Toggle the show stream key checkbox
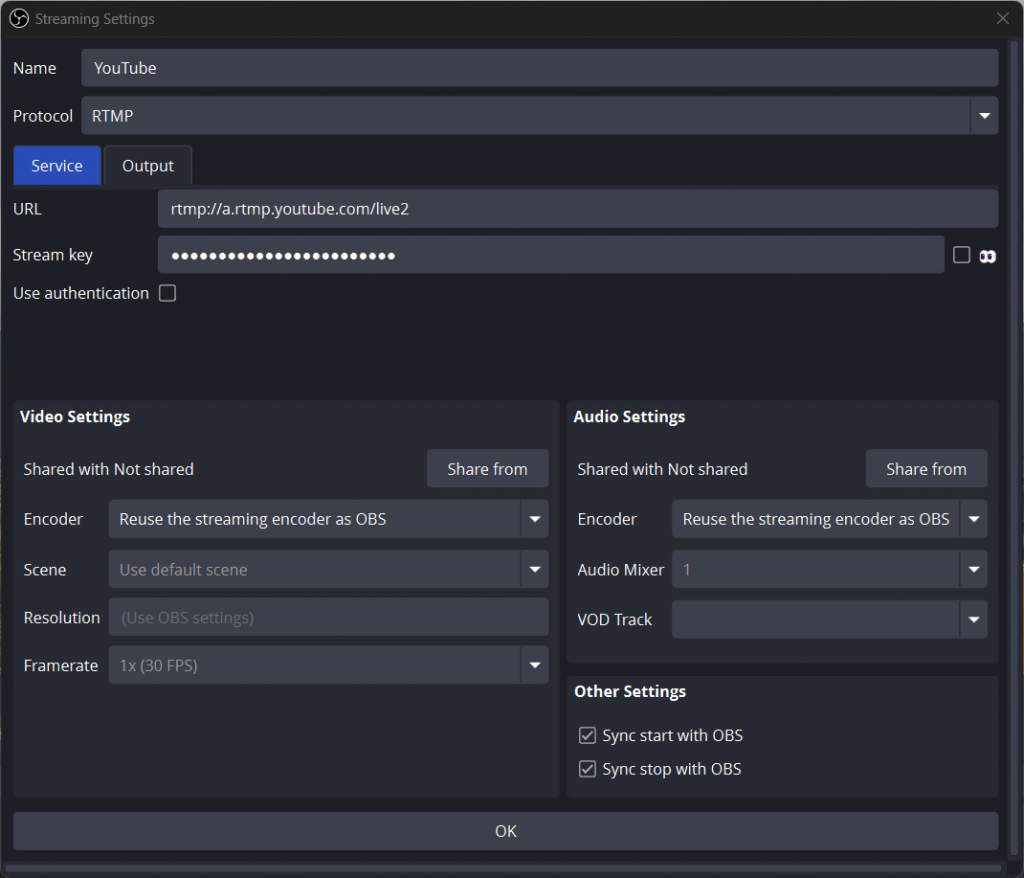 961,255
